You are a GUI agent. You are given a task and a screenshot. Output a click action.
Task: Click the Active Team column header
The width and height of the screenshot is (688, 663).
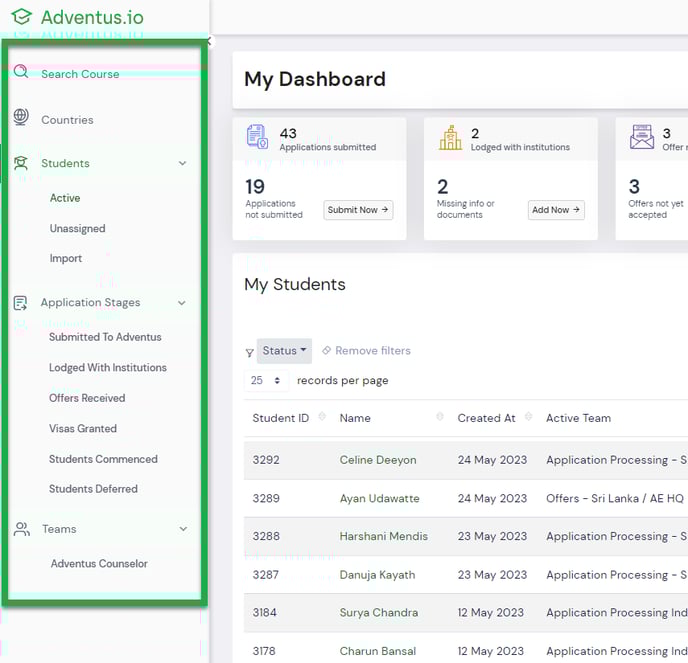tap(578, 418)
